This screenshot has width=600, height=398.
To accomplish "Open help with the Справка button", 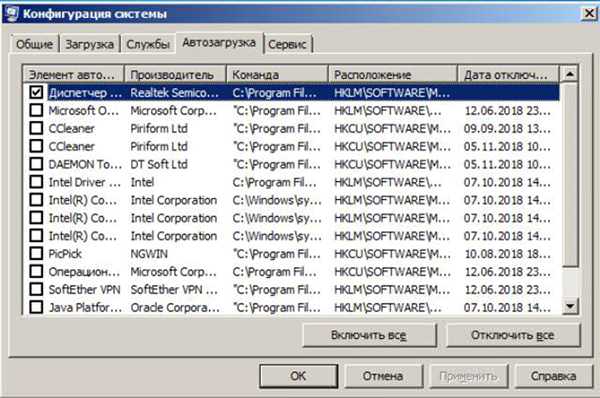I will (x=553, y=376).
